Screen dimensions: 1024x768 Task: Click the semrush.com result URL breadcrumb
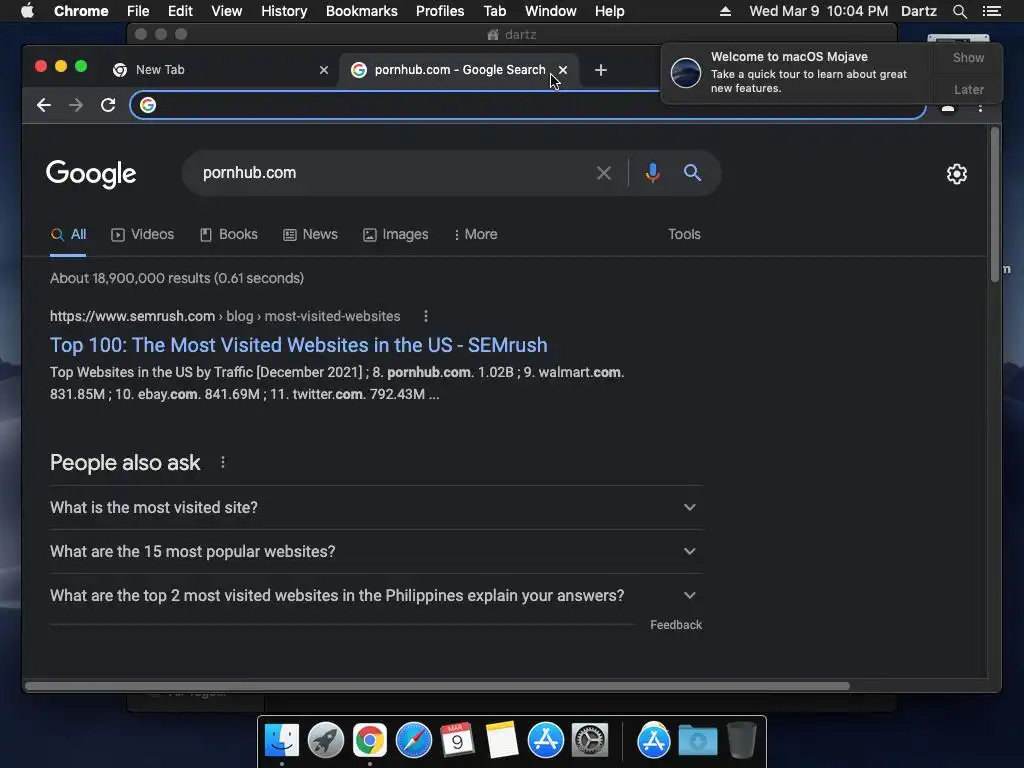[x=225, y=316]
